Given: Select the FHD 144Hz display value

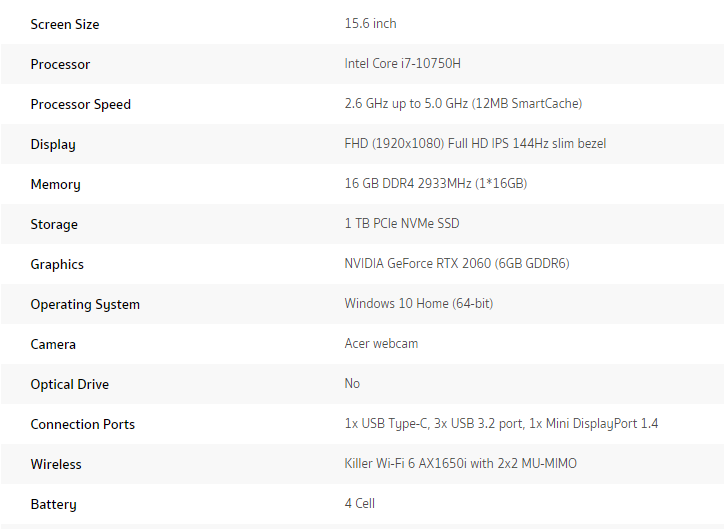Looking at the screenshot, I should click(x=475, y=144).
